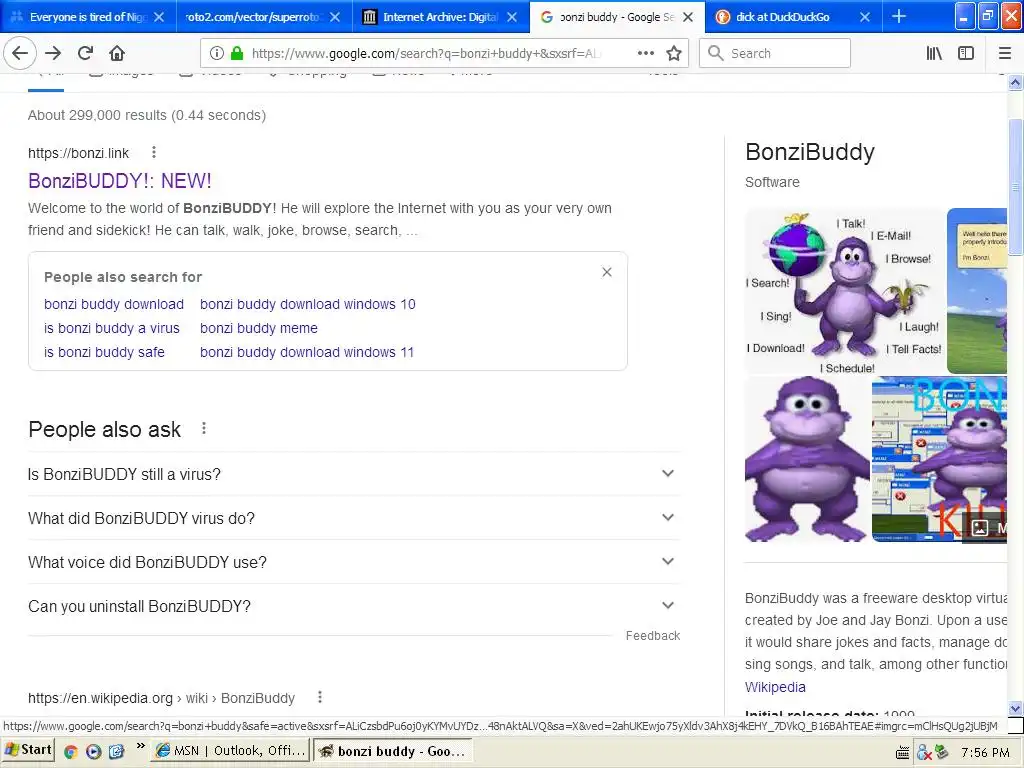Click the scrollbar up arrow
The height and width of the screenshot is (768, 1024).
[x=1015, y=82]
